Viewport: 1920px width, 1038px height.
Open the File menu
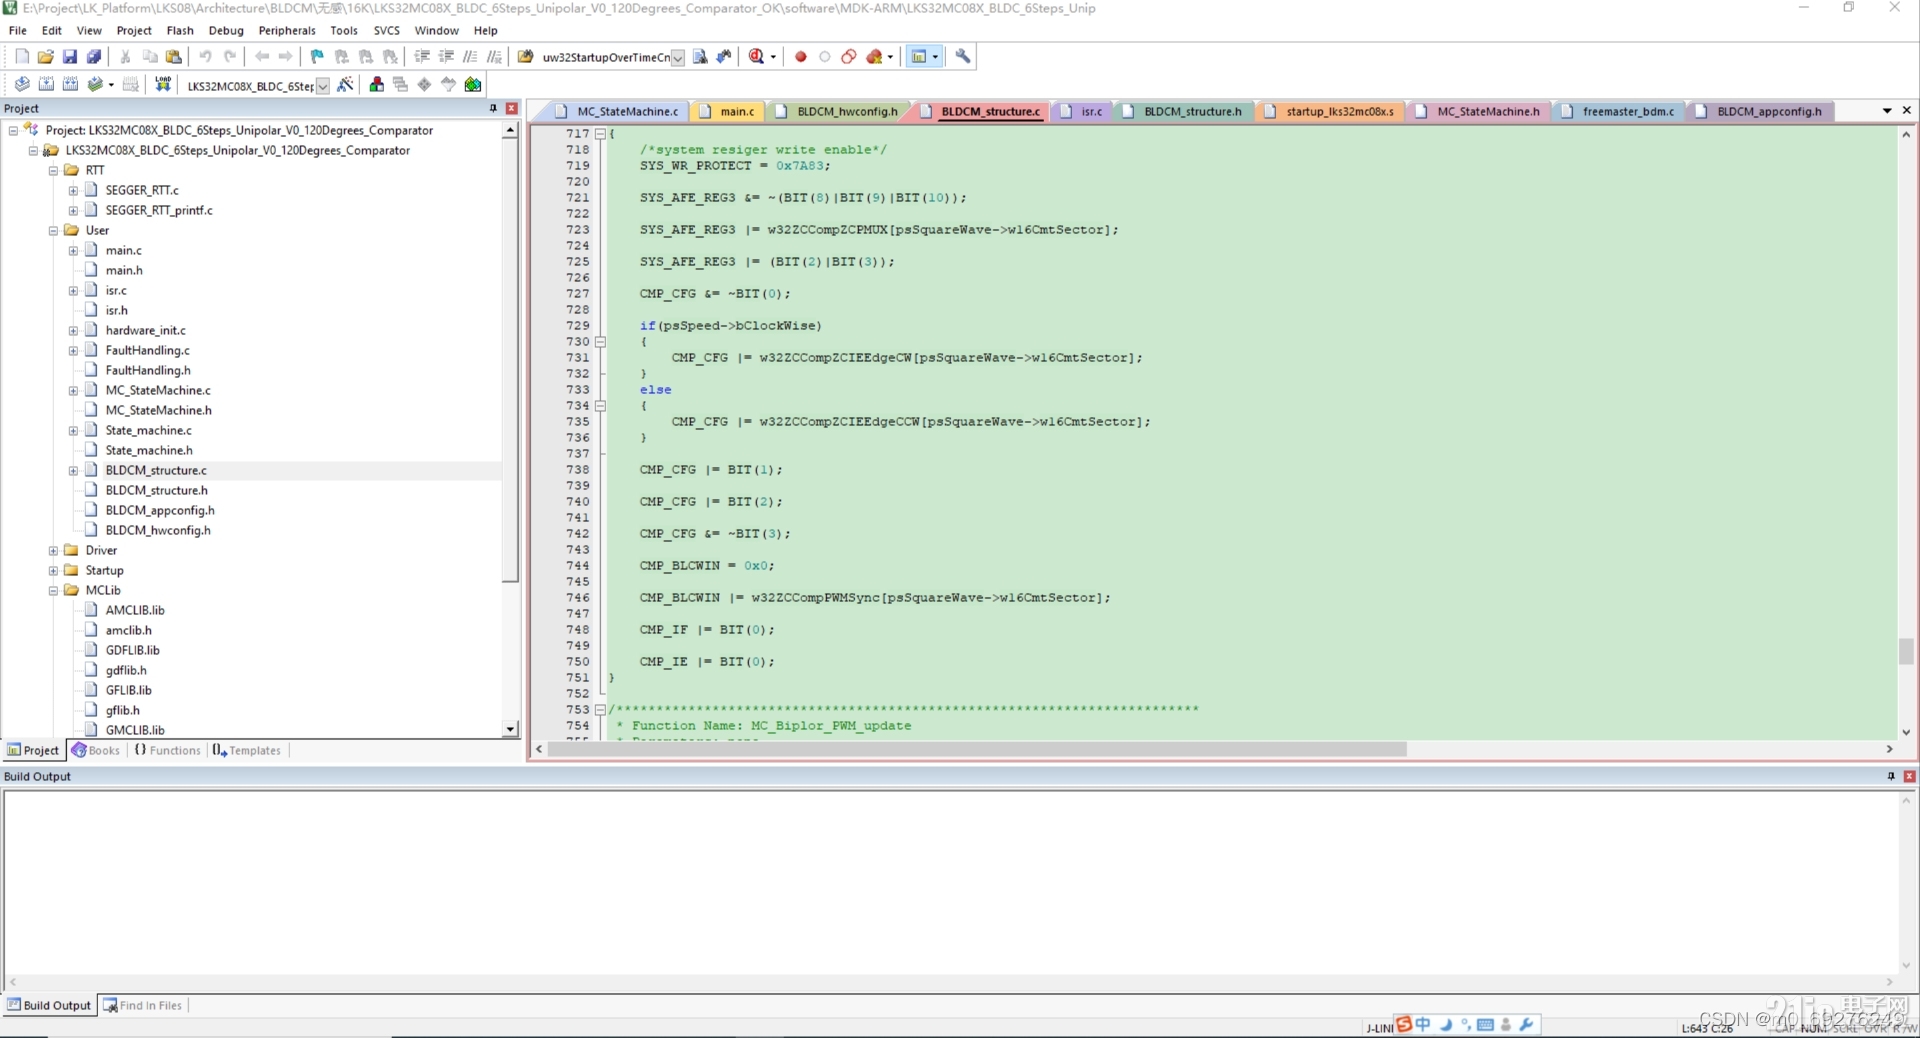click(x=18, y=31)
